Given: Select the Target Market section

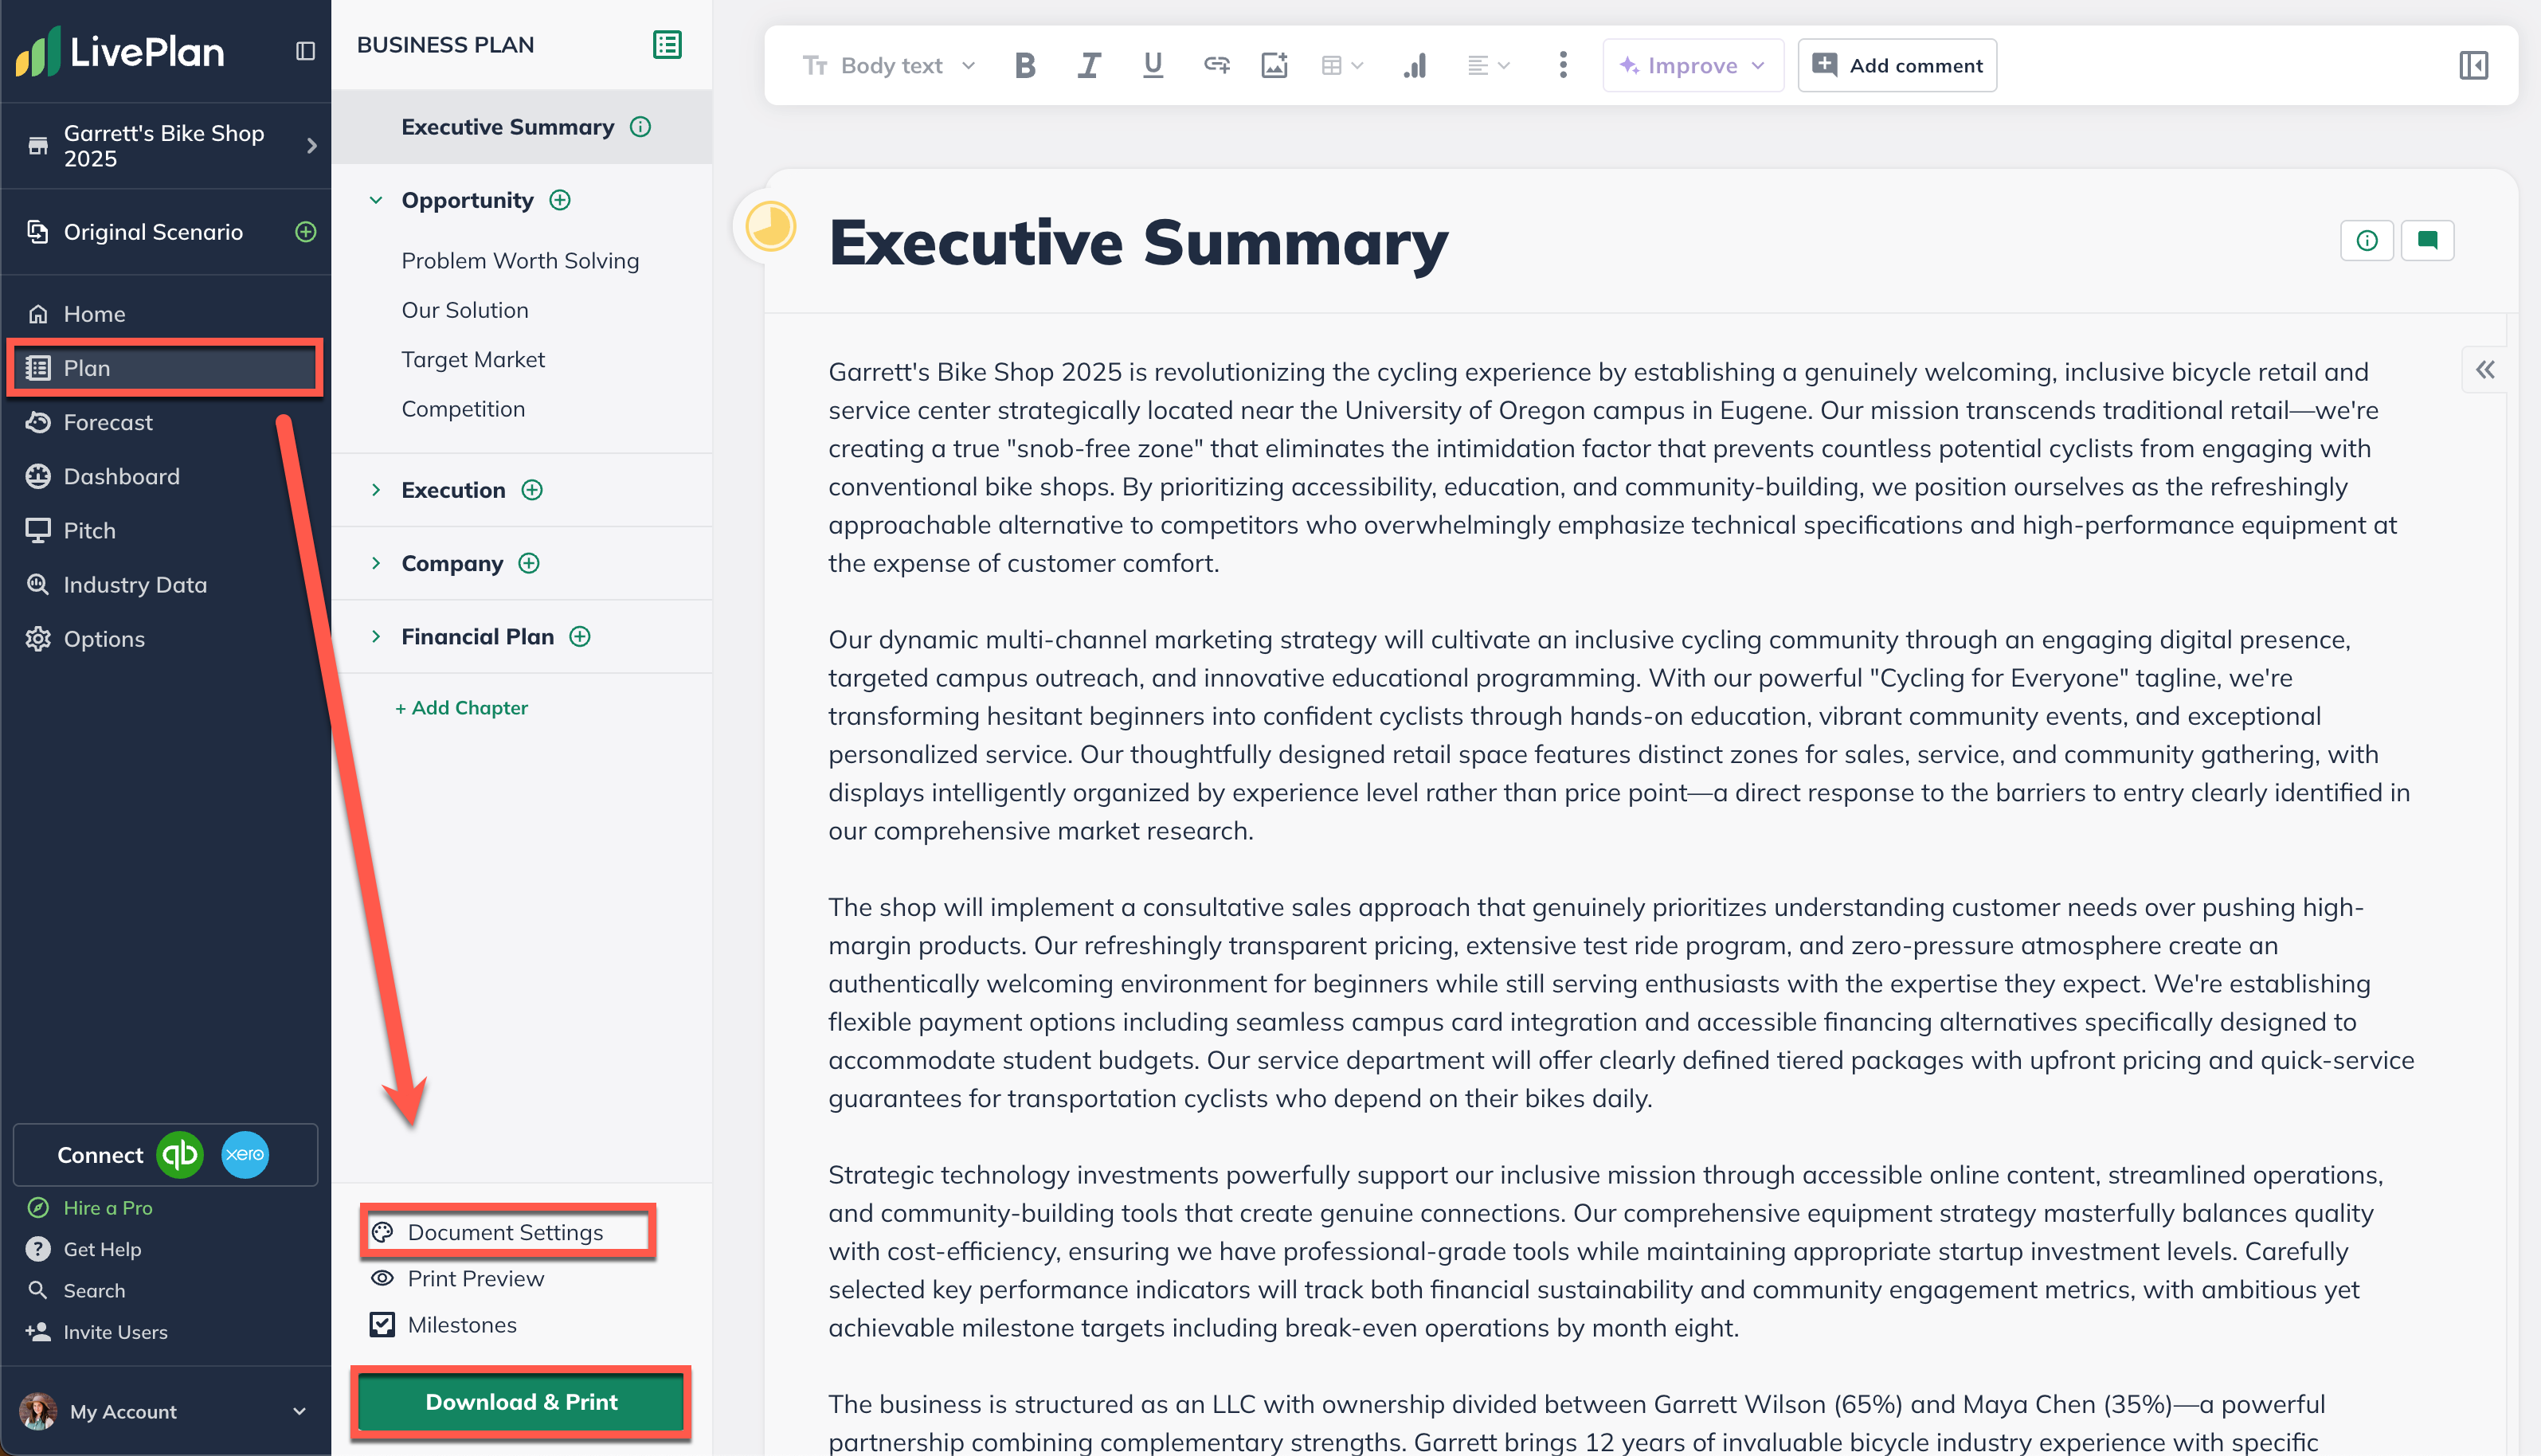Looking at the screenshot, I should click(x=473, y=359).
